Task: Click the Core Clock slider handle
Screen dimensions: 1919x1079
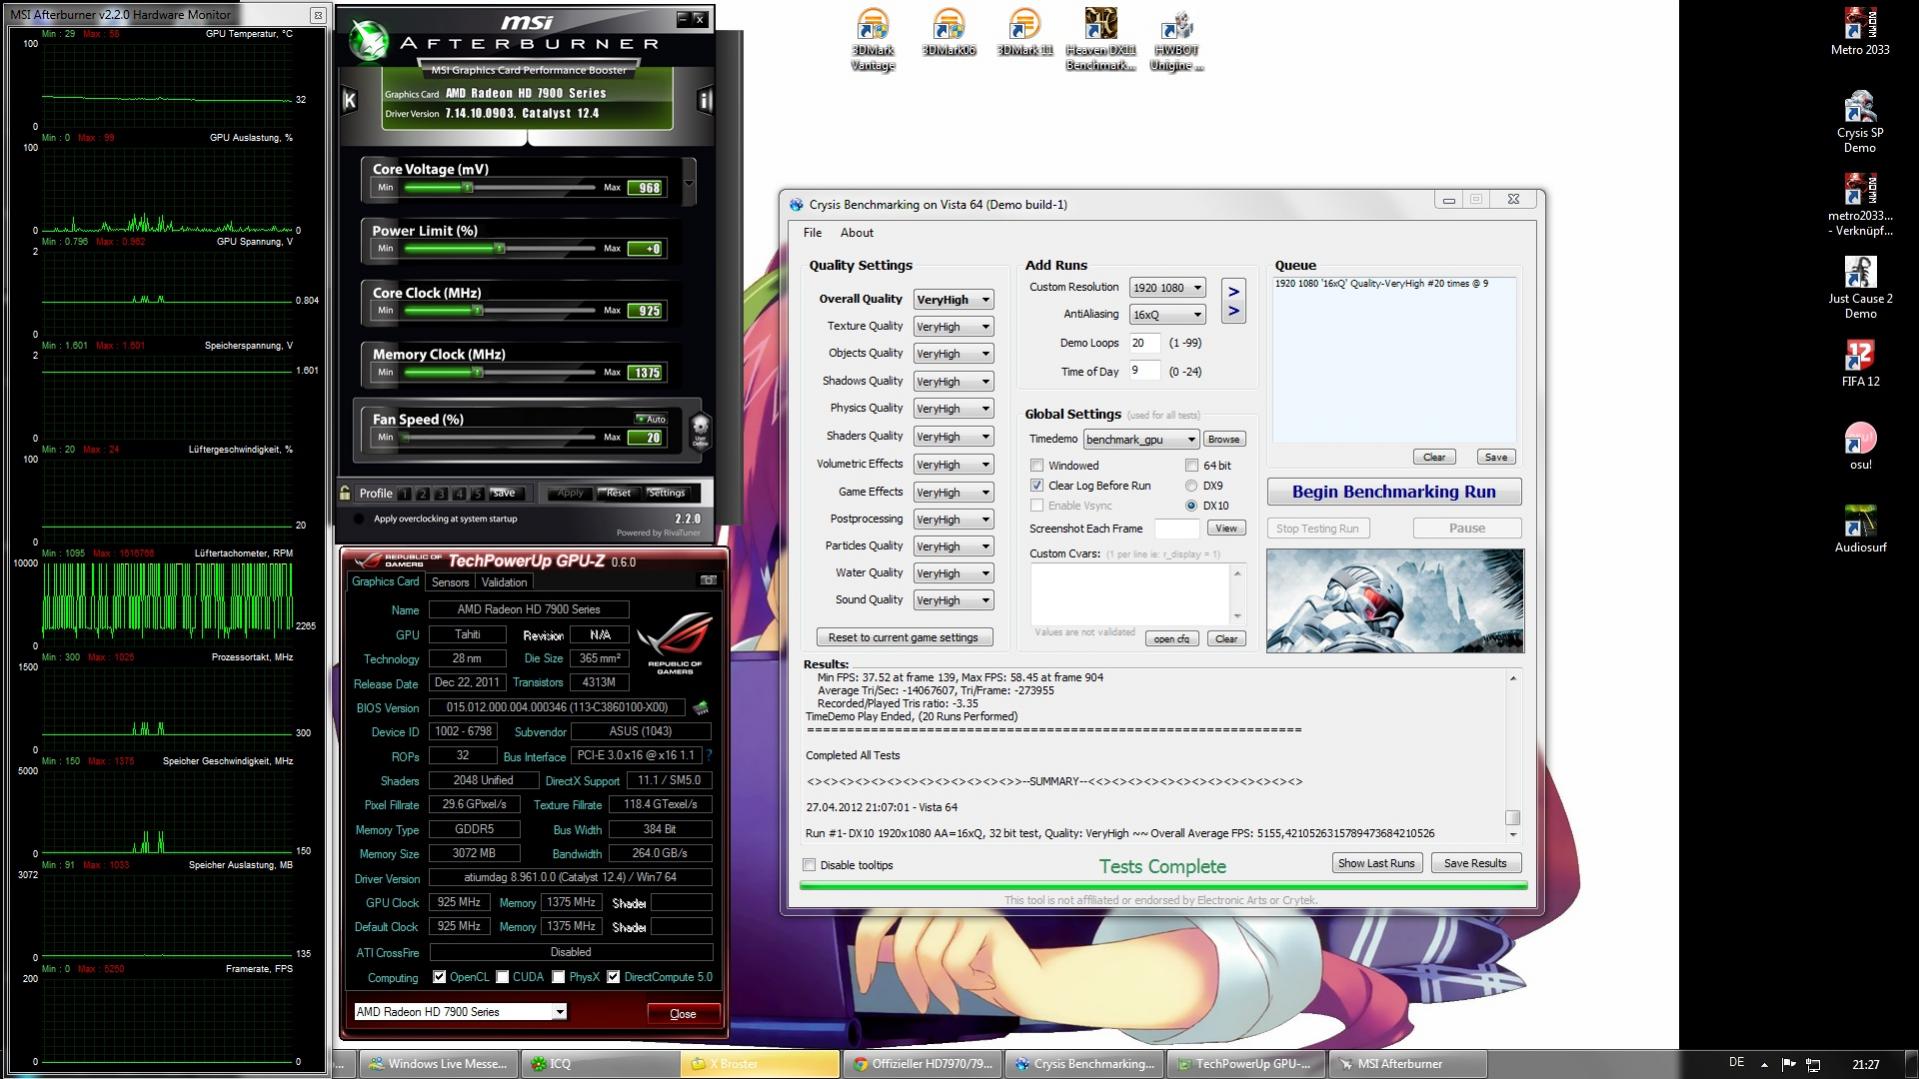Action: (x=478, y=311)
